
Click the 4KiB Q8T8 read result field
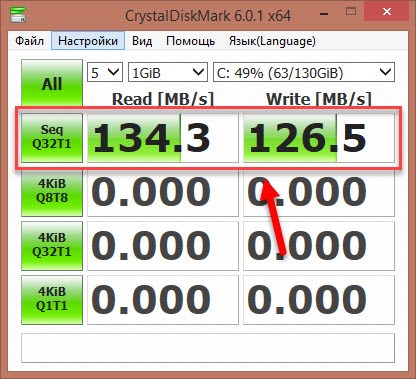point(163,192)
